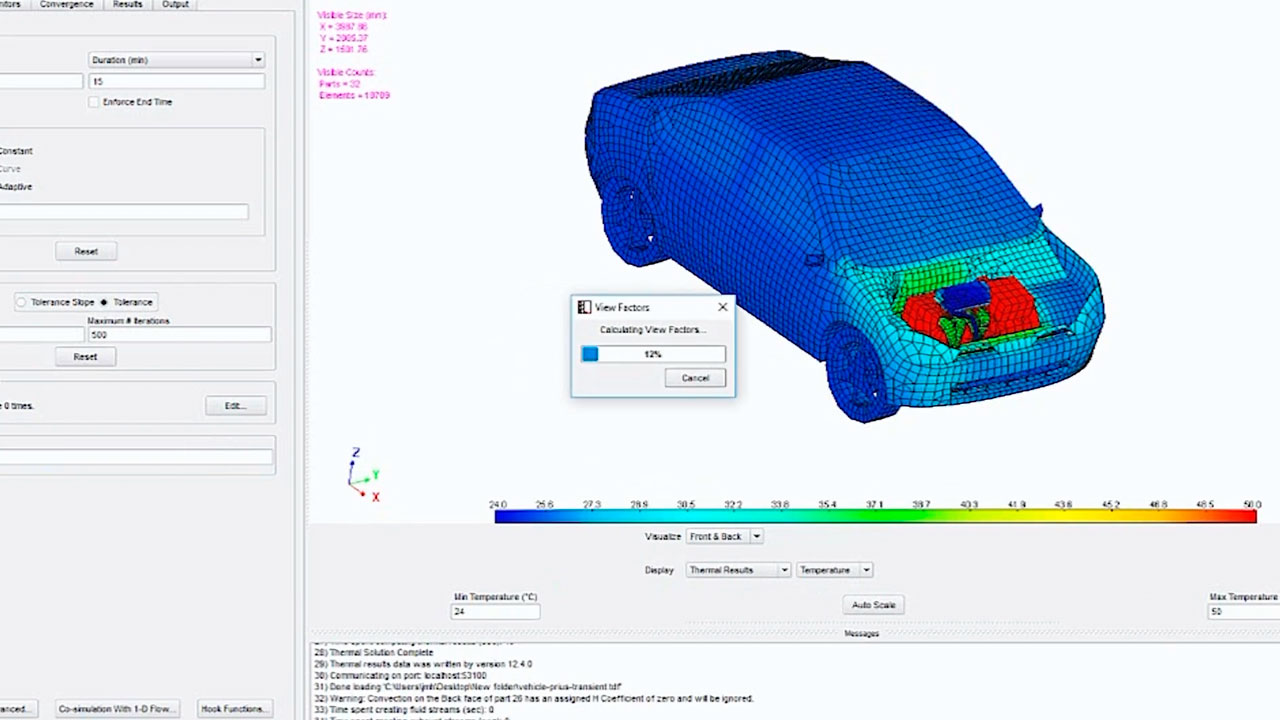Viewport: 1280px width, 720px height.
Task: Expand the Visualize Front & Back dropdown
Action: point(724,537)
